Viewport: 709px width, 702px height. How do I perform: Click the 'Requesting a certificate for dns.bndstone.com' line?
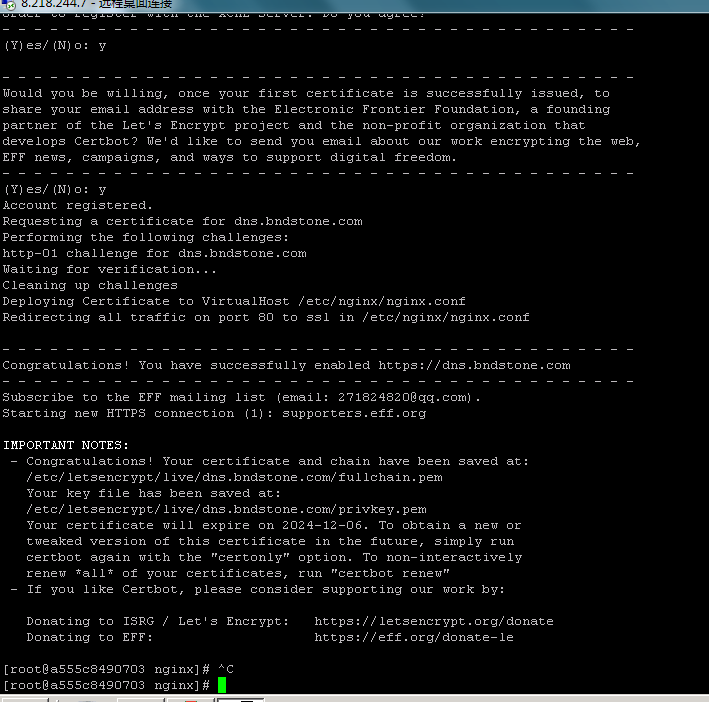(x=182, y=221)
